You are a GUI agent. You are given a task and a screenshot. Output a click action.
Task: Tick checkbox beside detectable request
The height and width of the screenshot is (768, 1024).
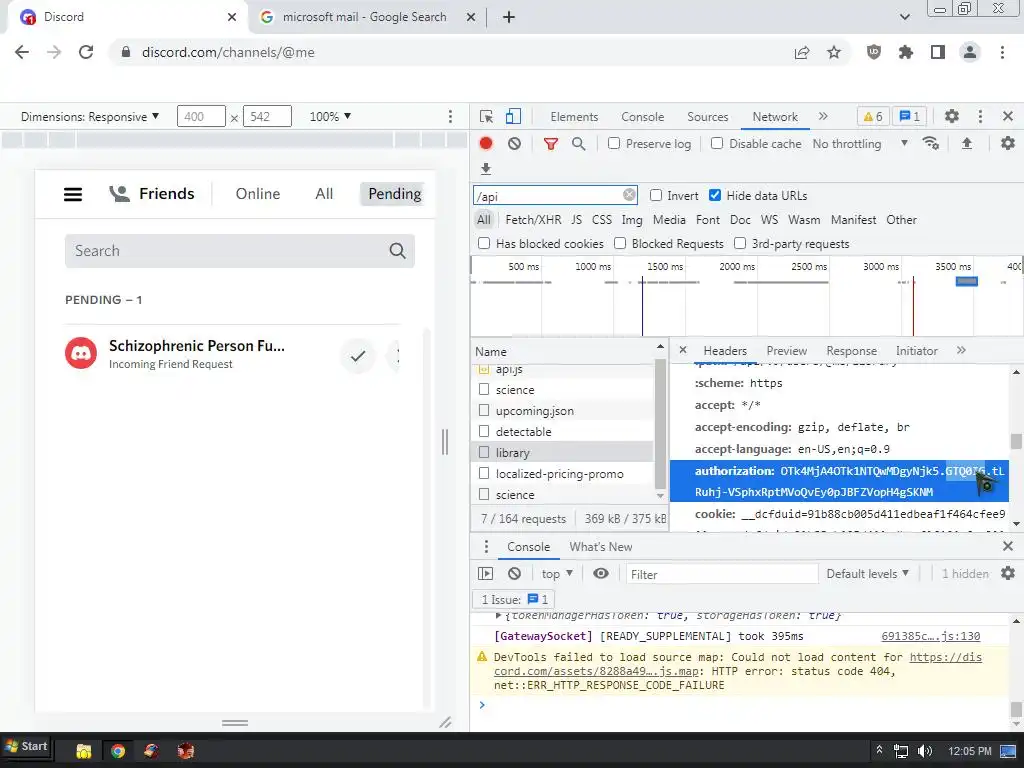tap(484, 431)
